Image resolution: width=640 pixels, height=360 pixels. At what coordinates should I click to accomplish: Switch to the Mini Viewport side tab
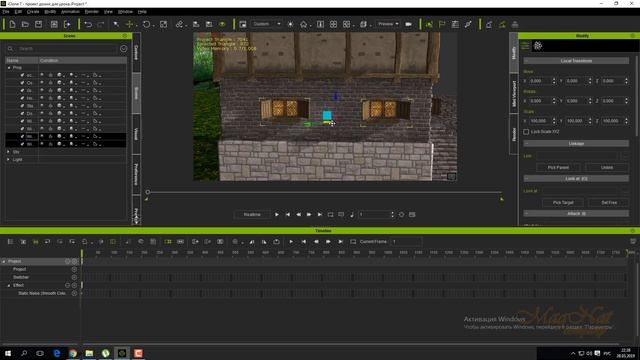point(514,93)
